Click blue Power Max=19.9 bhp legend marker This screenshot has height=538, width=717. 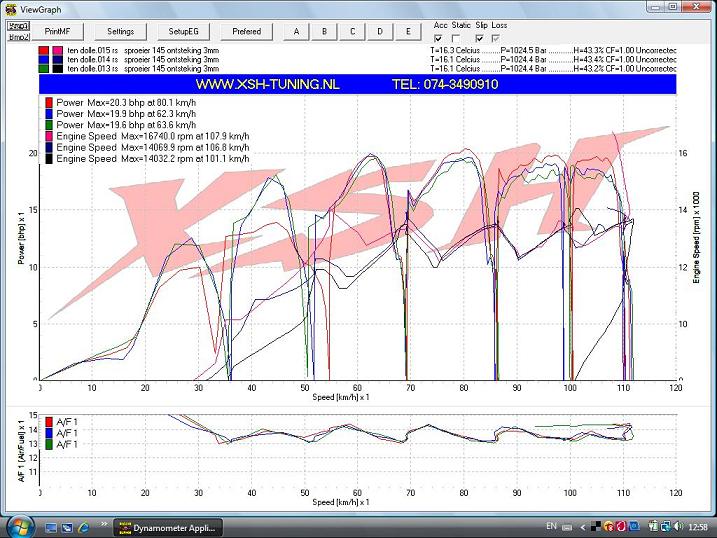(49, 114)
